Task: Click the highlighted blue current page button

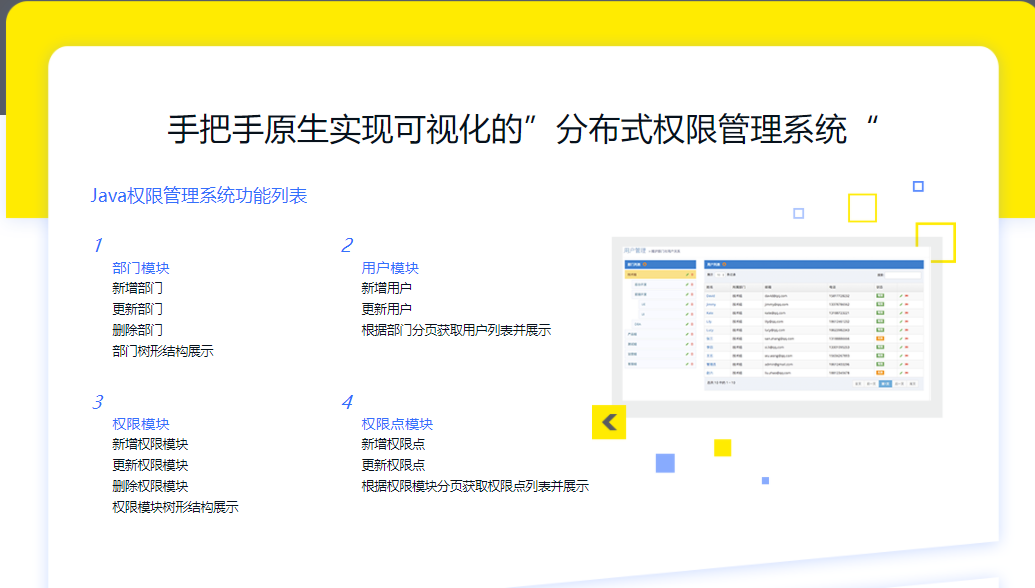Action: [x=884, y=383]
